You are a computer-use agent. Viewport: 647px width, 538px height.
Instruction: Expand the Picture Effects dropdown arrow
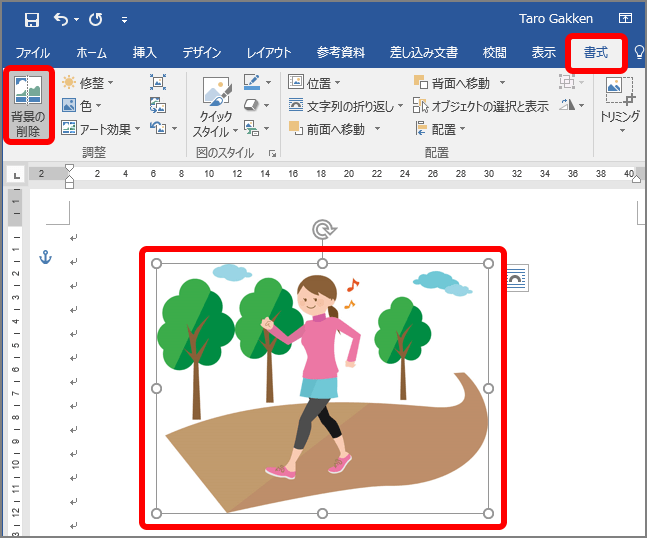[267, 106]
